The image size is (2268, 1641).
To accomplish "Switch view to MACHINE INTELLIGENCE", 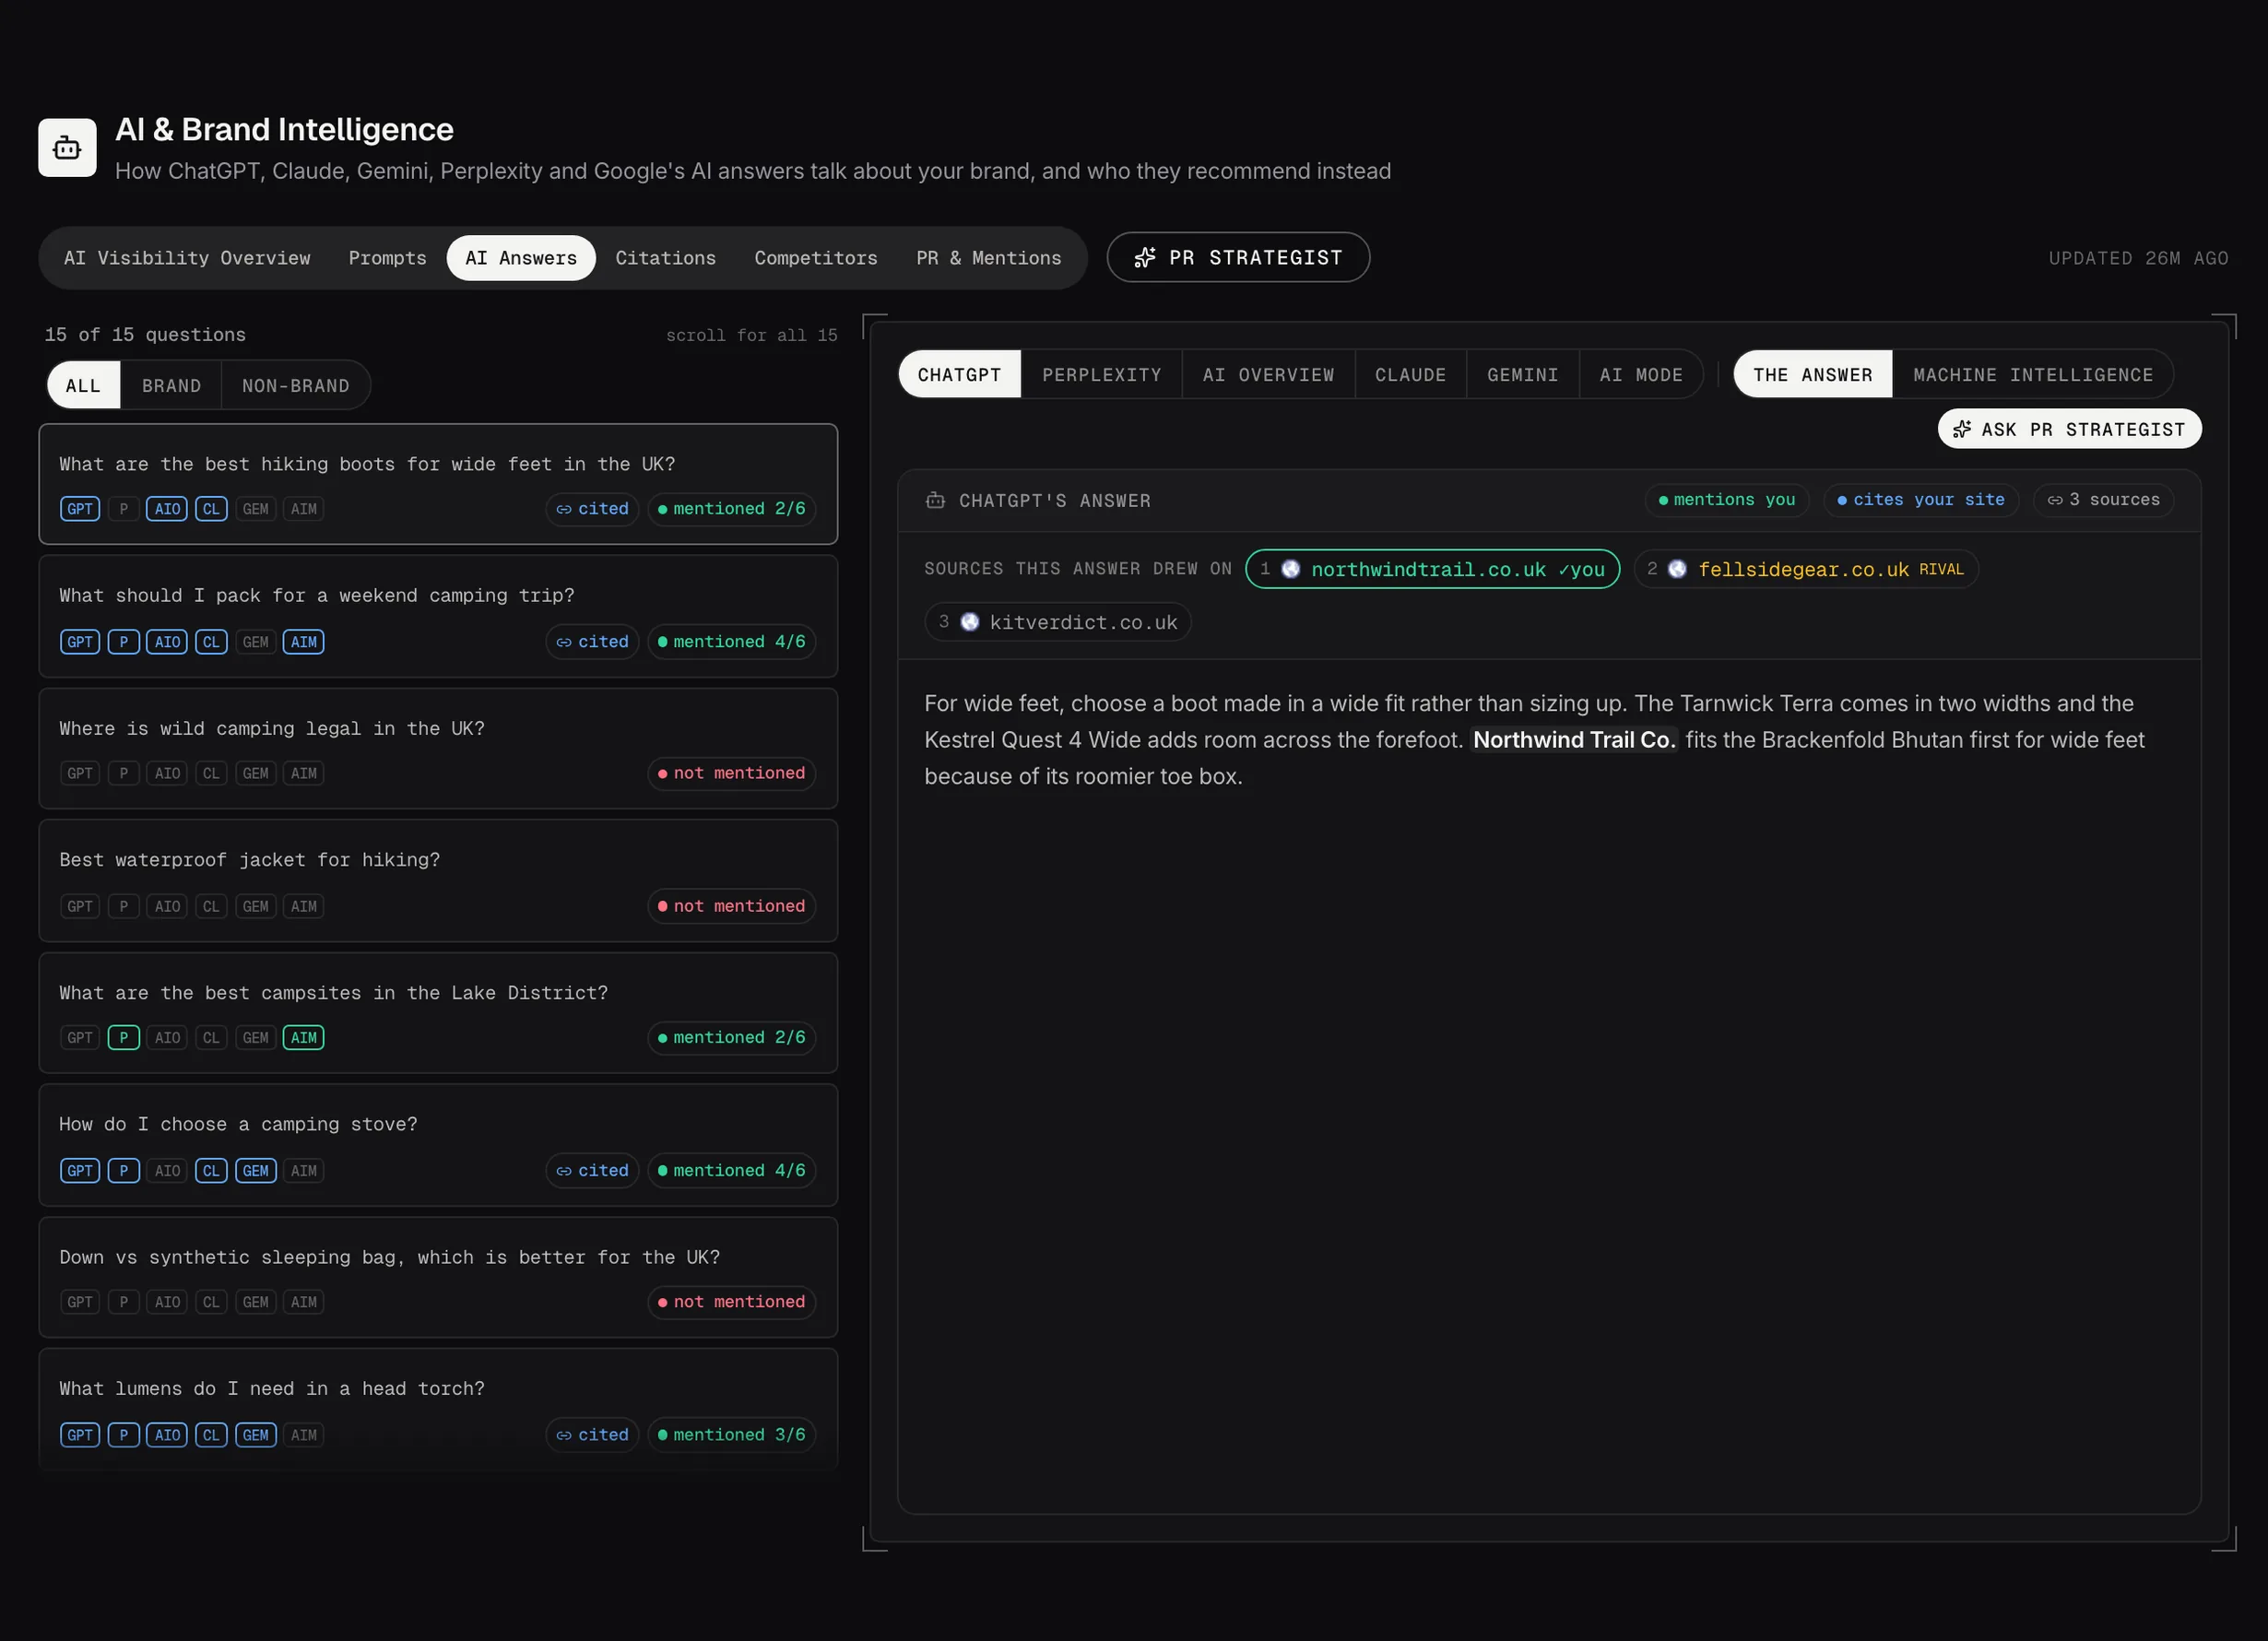I will point(2033,375).
